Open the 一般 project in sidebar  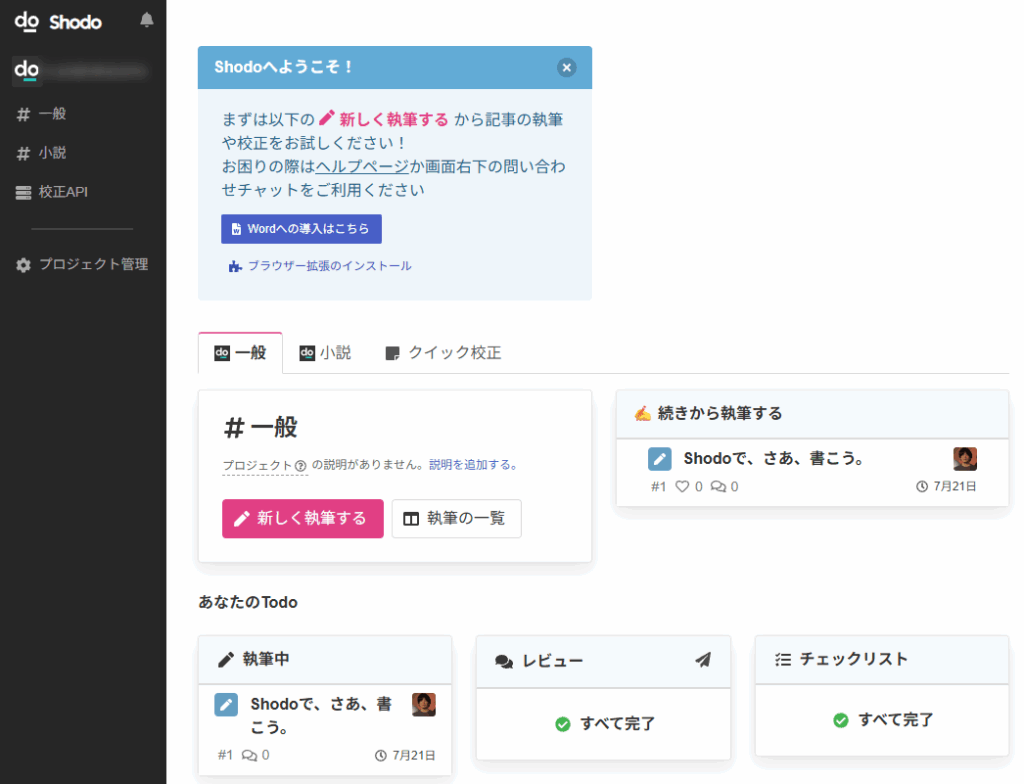tap(42, 114)
